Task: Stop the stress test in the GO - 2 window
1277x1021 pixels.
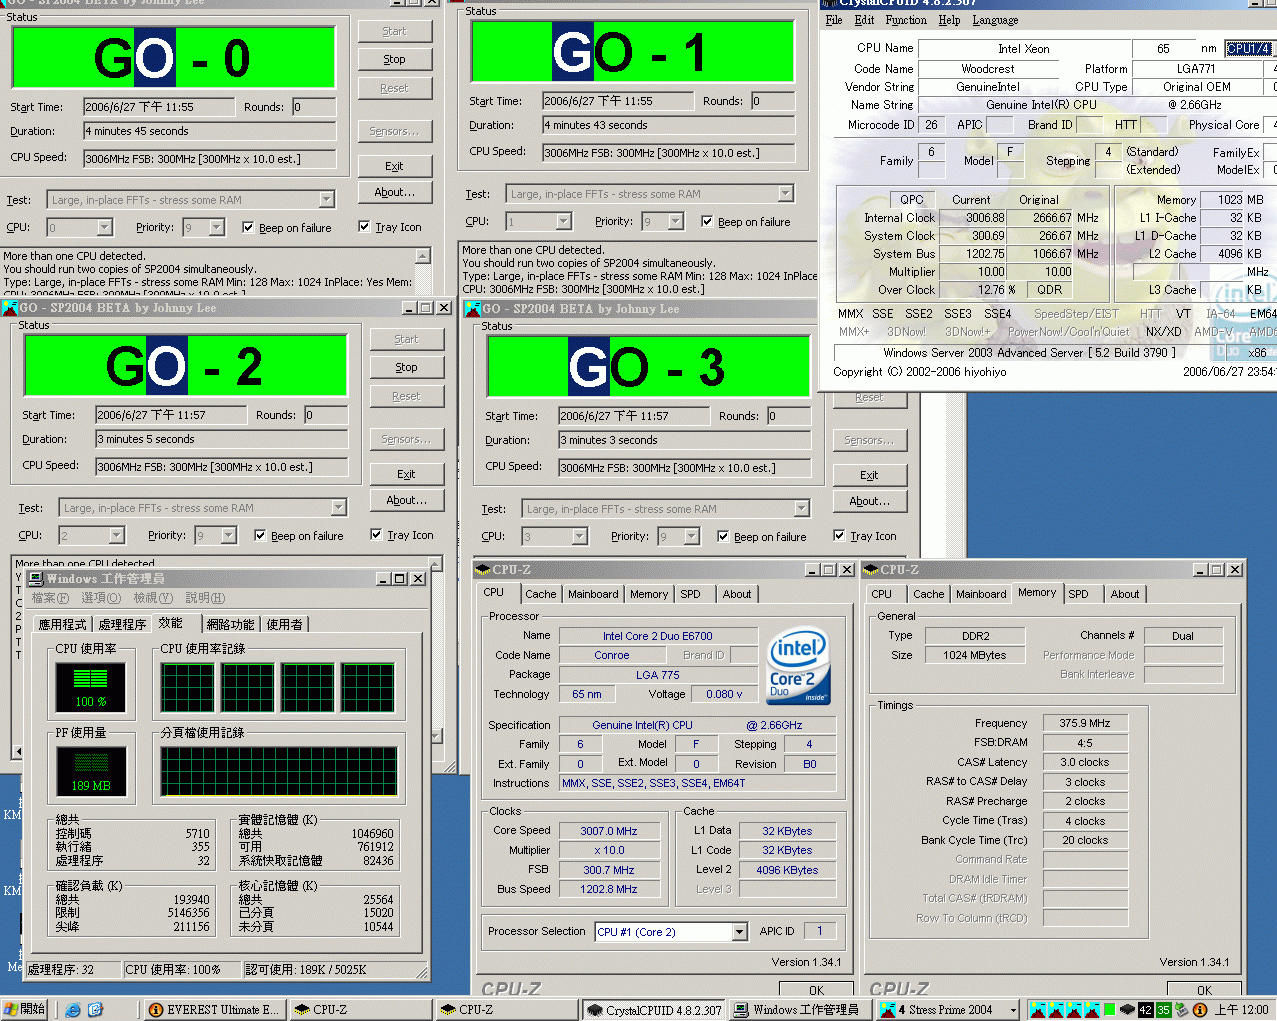Action: click(406, 368)
